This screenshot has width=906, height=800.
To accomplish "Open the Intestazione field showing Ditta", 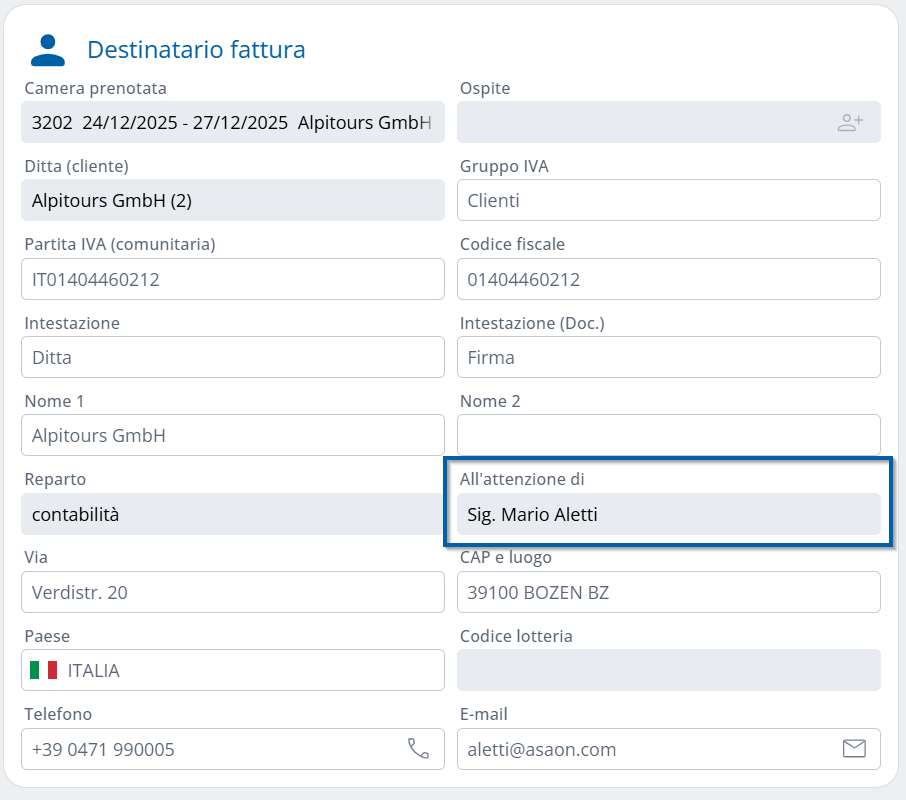I will tap(232, 357).
